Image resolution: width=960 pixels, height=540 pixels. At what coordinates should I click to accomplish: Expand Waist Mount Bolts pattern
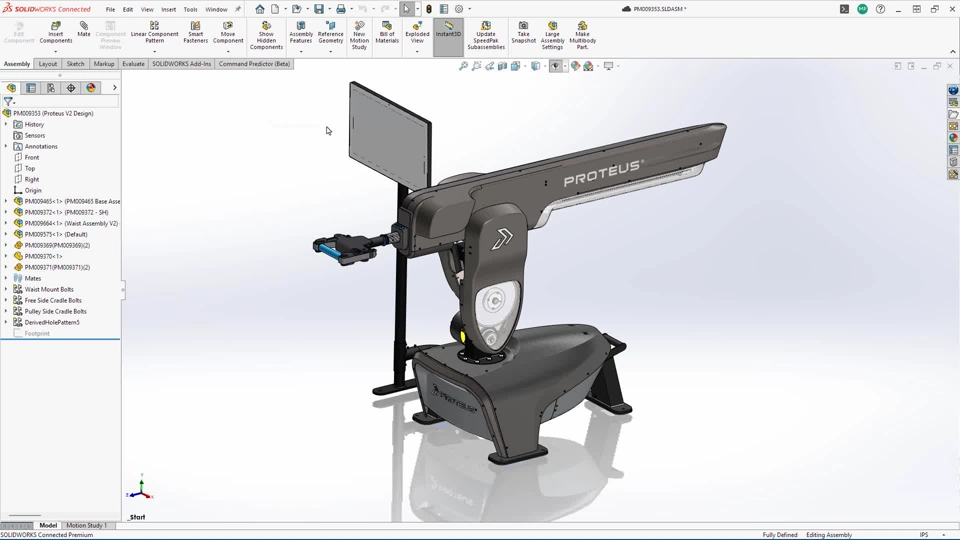point(6,289)
